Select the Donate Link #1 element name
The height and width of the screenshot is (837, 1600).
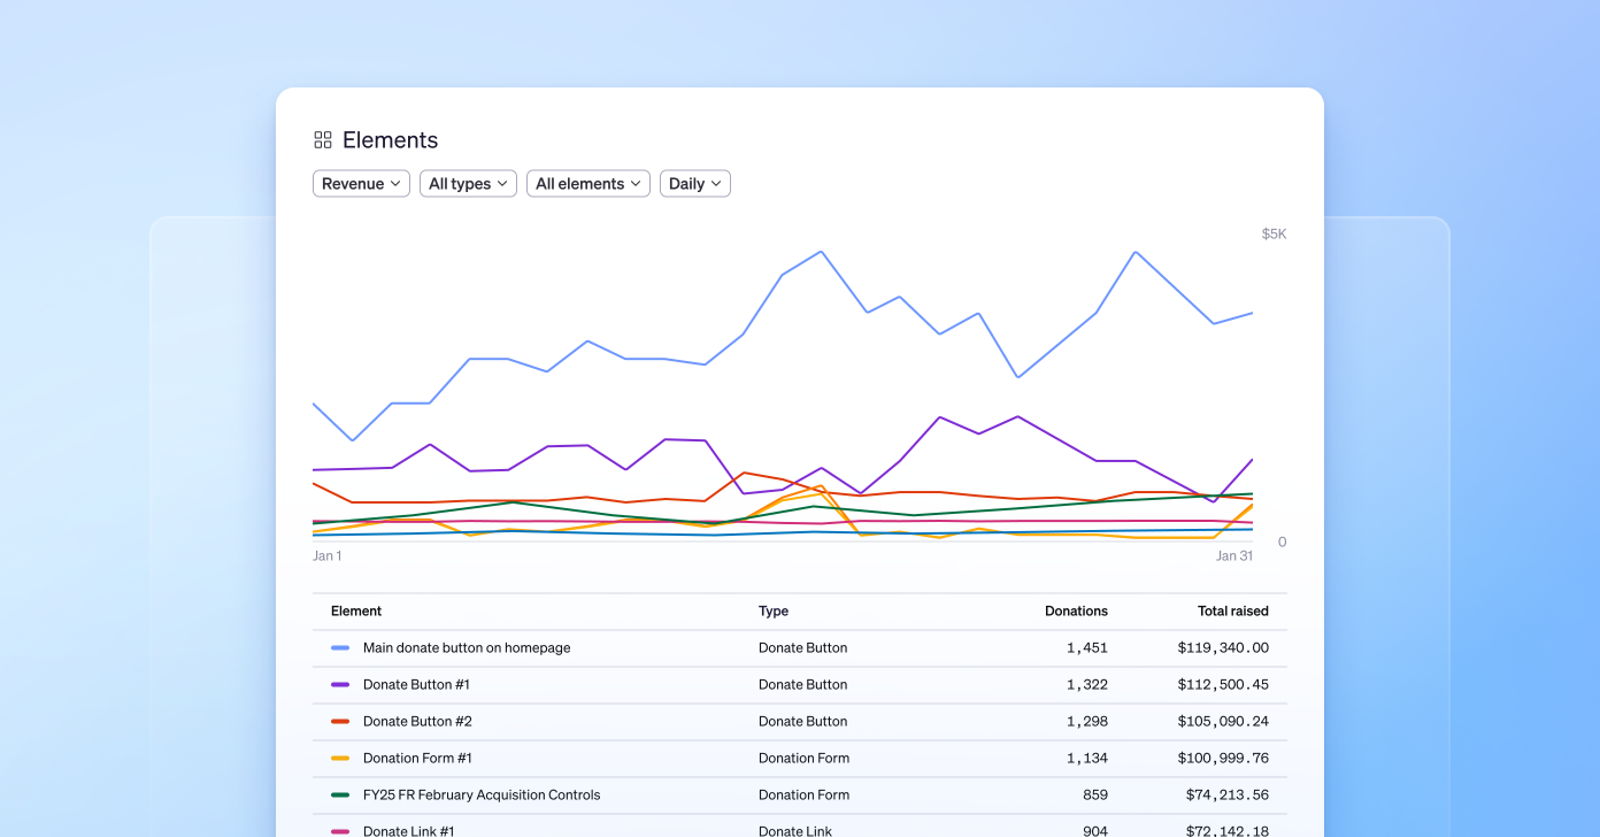[408, 831]
